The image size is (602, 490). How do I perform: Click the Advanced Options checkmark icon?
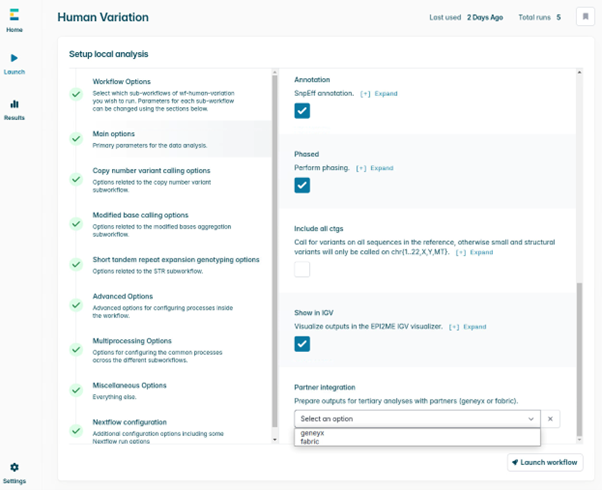[76, 305]
